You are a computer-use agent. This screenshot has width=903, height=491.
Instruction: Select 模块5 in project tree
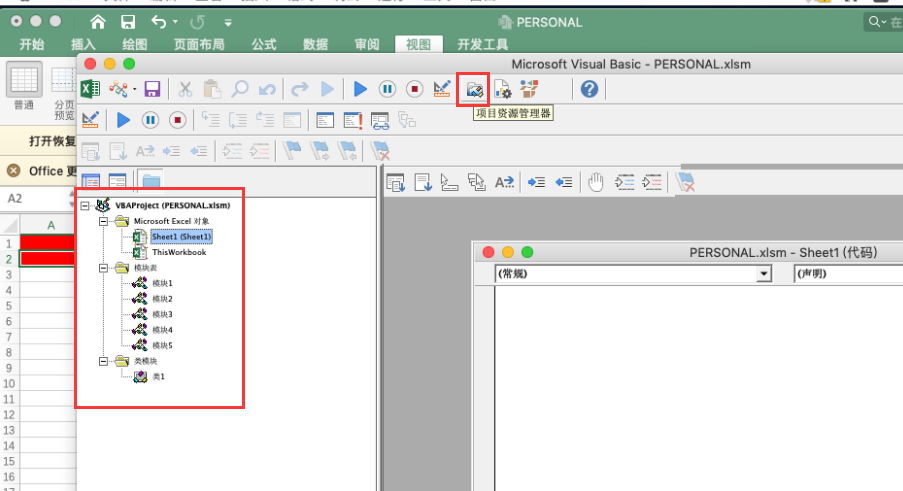(162, 345)
